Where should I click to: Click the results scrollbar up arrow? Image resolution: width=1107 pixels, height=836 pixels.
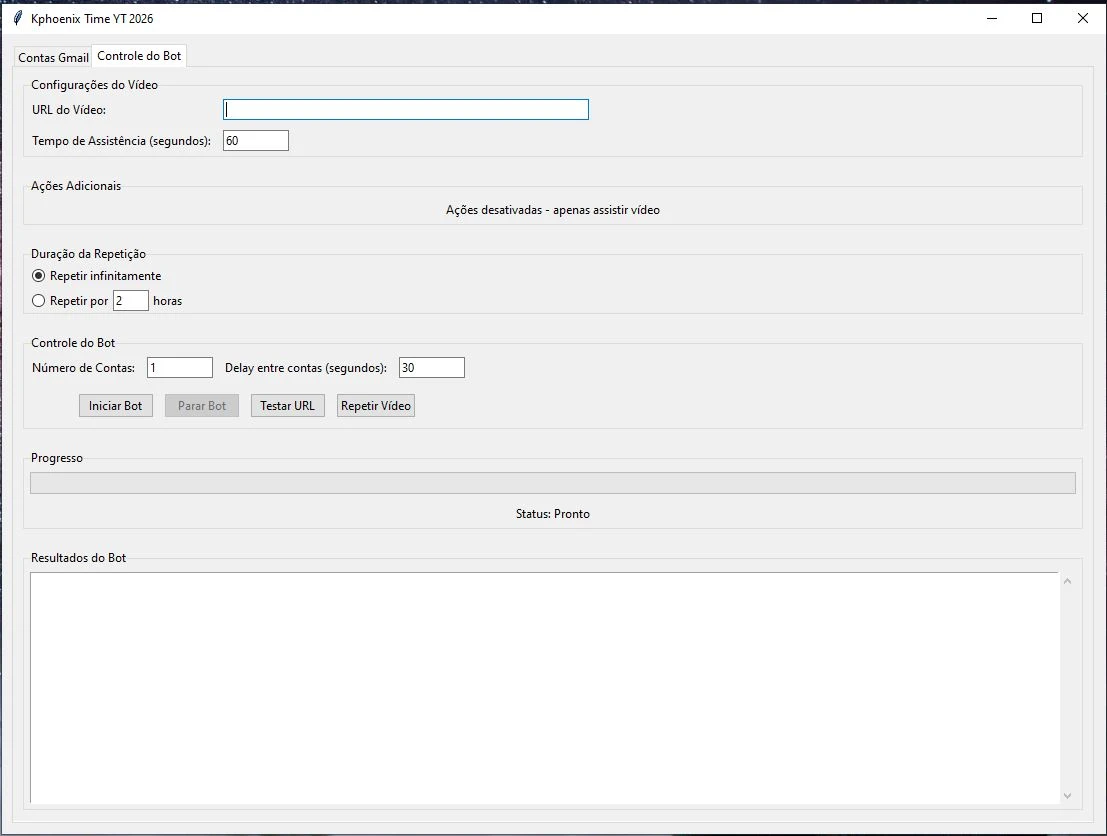(1067, 581)
